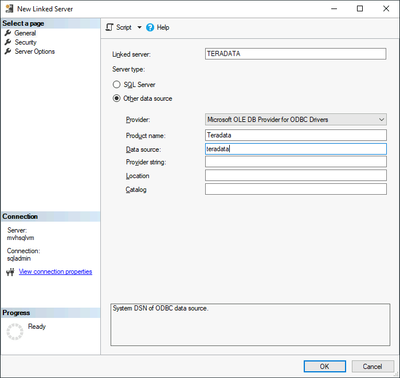Click the New Linked Server title icon
Image resolution: width=400 pixels, height=378 pixels.
coord(9,9)
